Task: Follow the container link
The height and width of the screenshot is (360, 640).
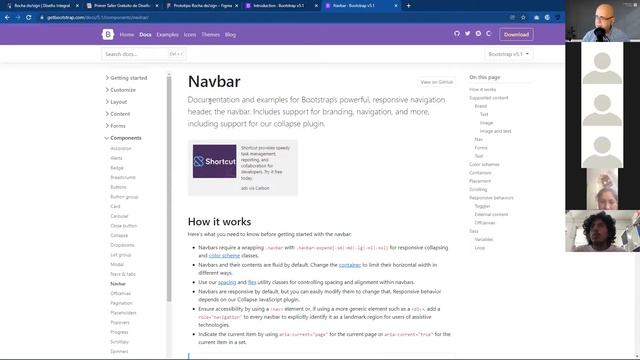Action: point(350,265)
